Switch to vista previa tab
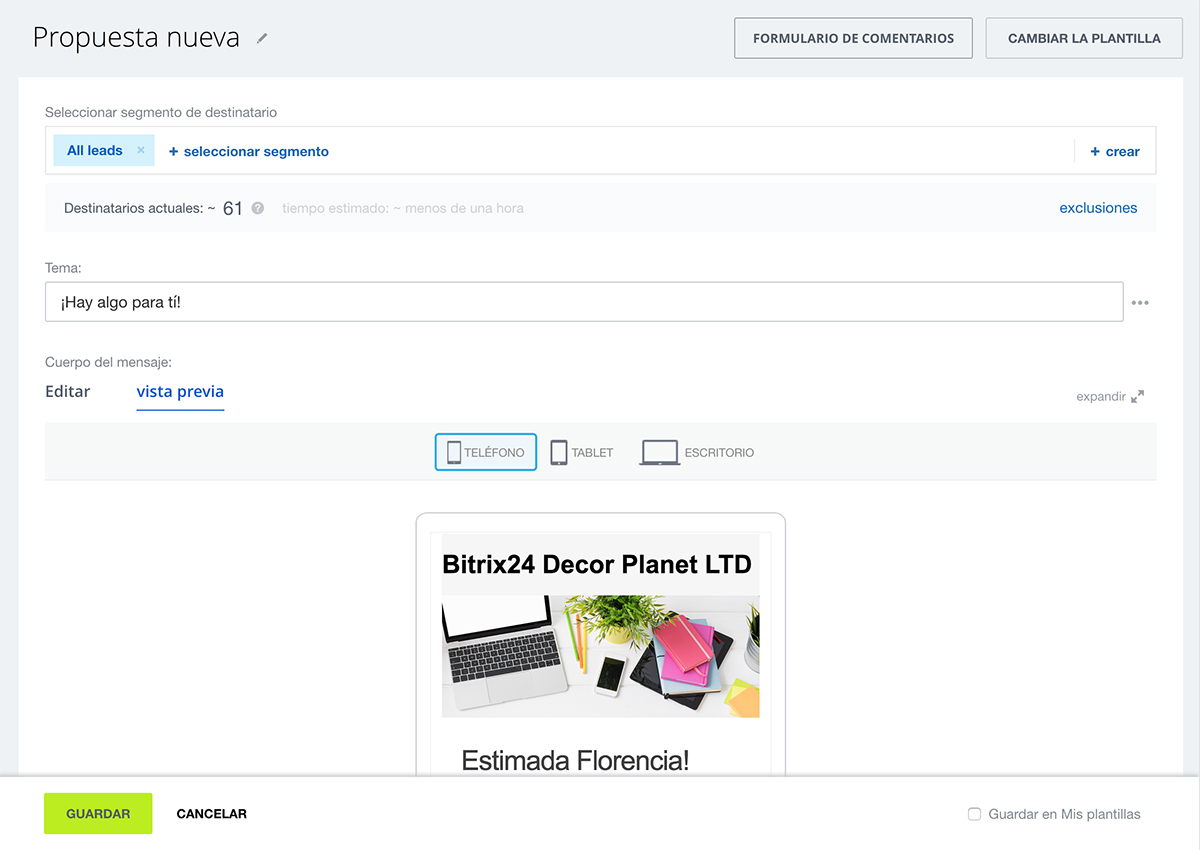Image resolution: width=1200 pixels, height=850 pixels. point(180,391)
